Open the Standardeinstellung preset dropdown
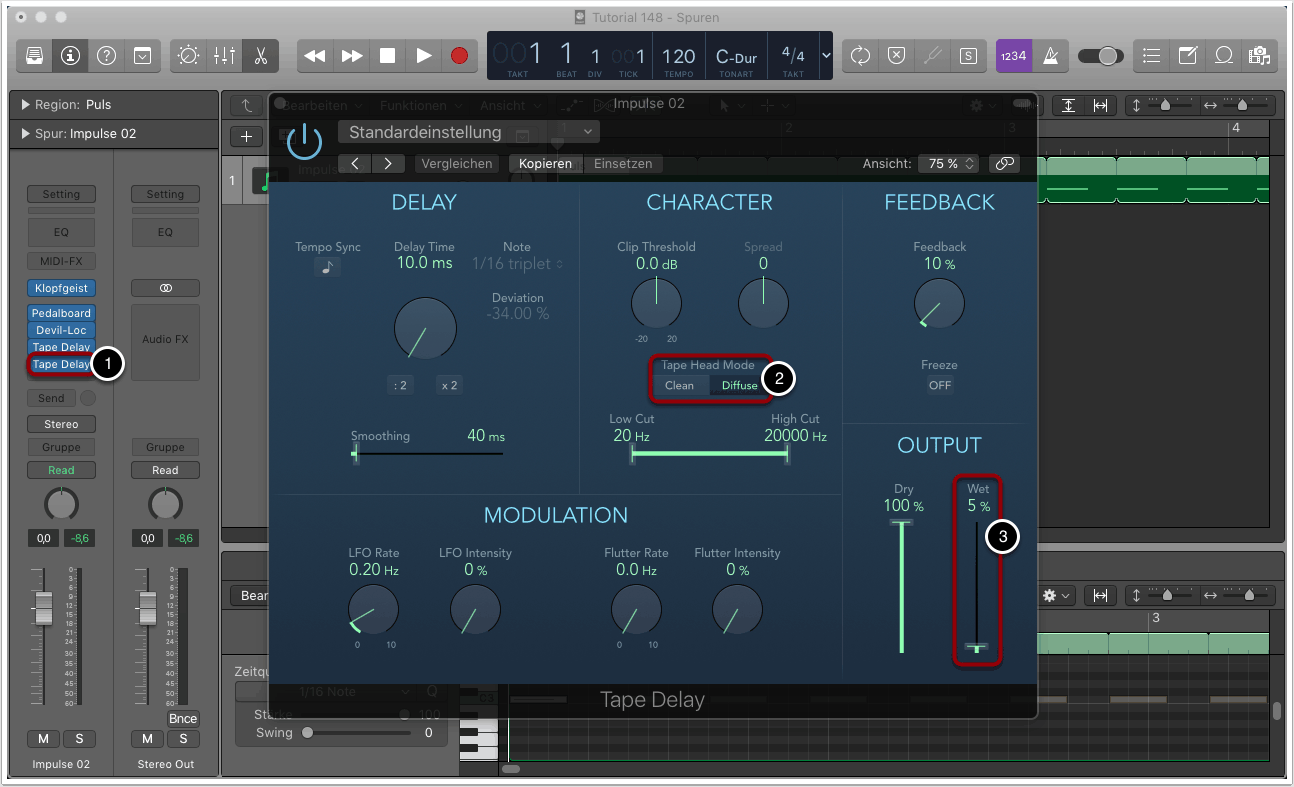Viewport: 1294px width, 787px height. point(468,132)
